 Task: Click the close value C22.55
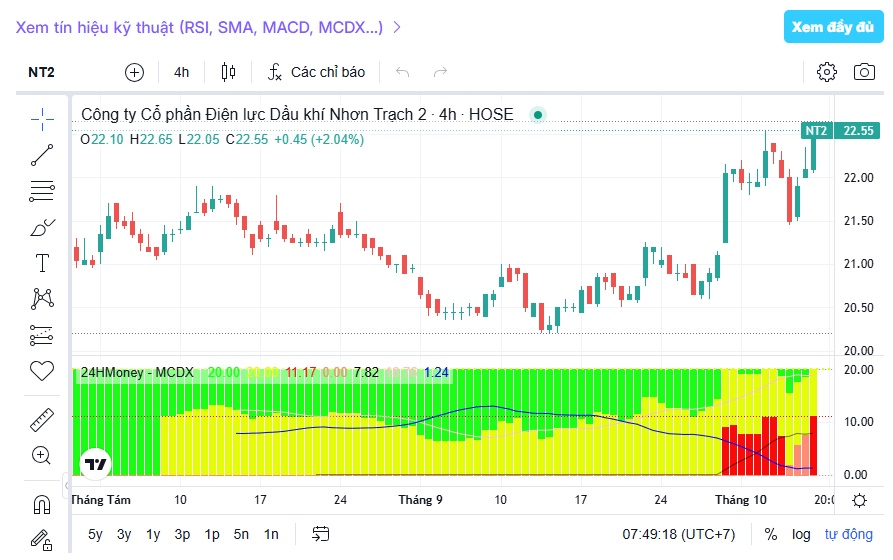[247, 140]
